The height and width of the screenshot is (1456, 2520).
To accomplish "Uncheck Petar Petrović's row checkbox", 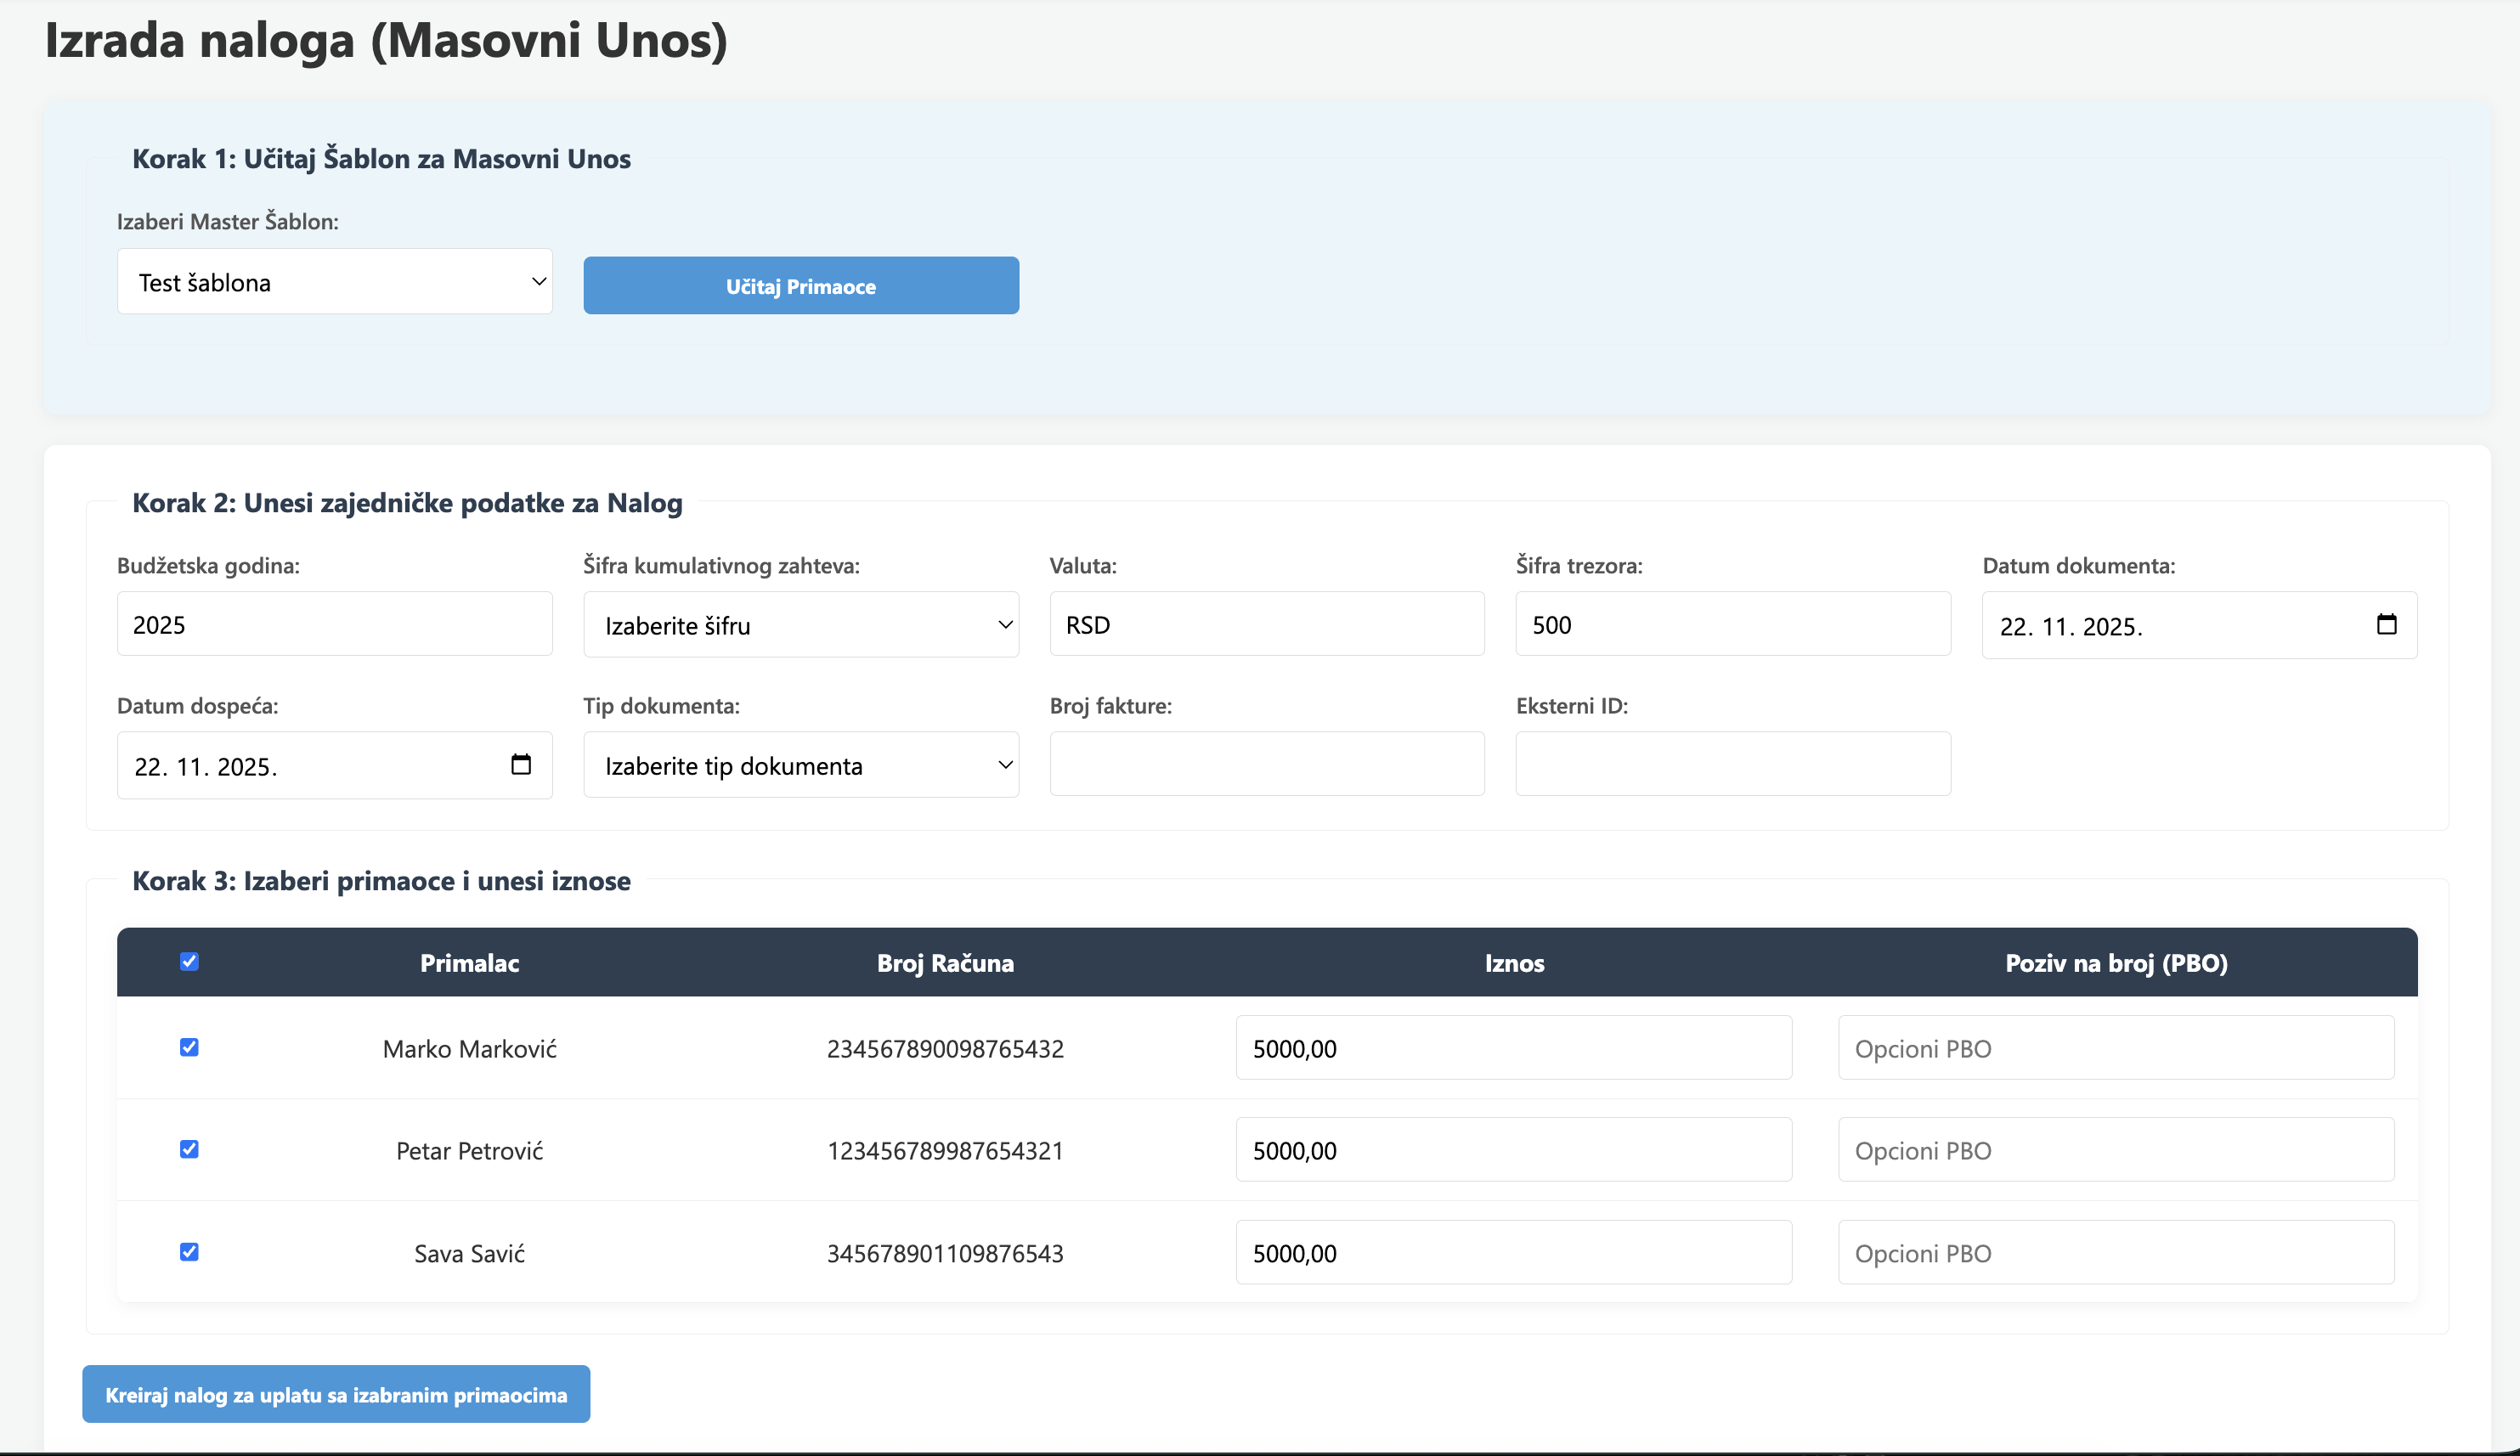I will (x=189, y=1149).
